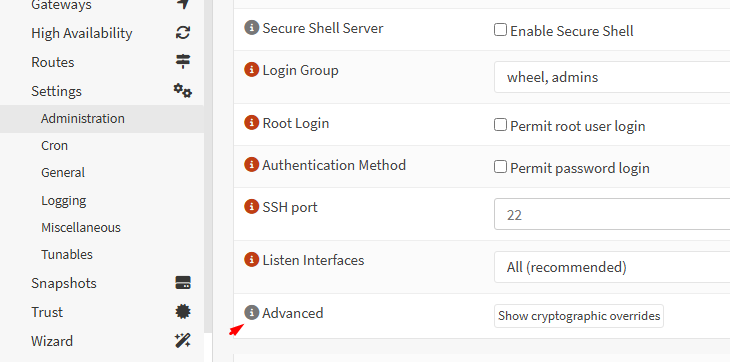Enable the Secure Shell checkbox
Viewport: 730px width, 362px height.
point(500,30)
